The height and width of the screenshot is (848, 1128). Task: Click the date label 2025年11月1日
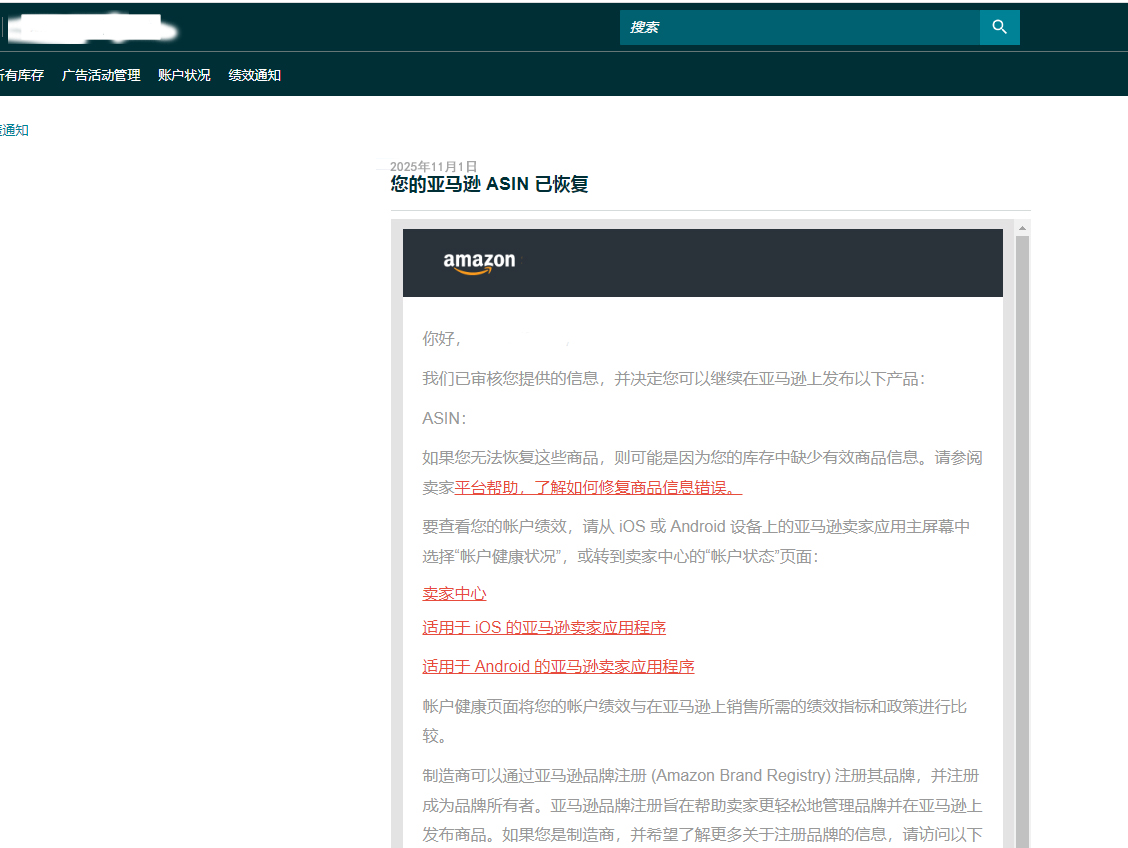click(433, 166)
